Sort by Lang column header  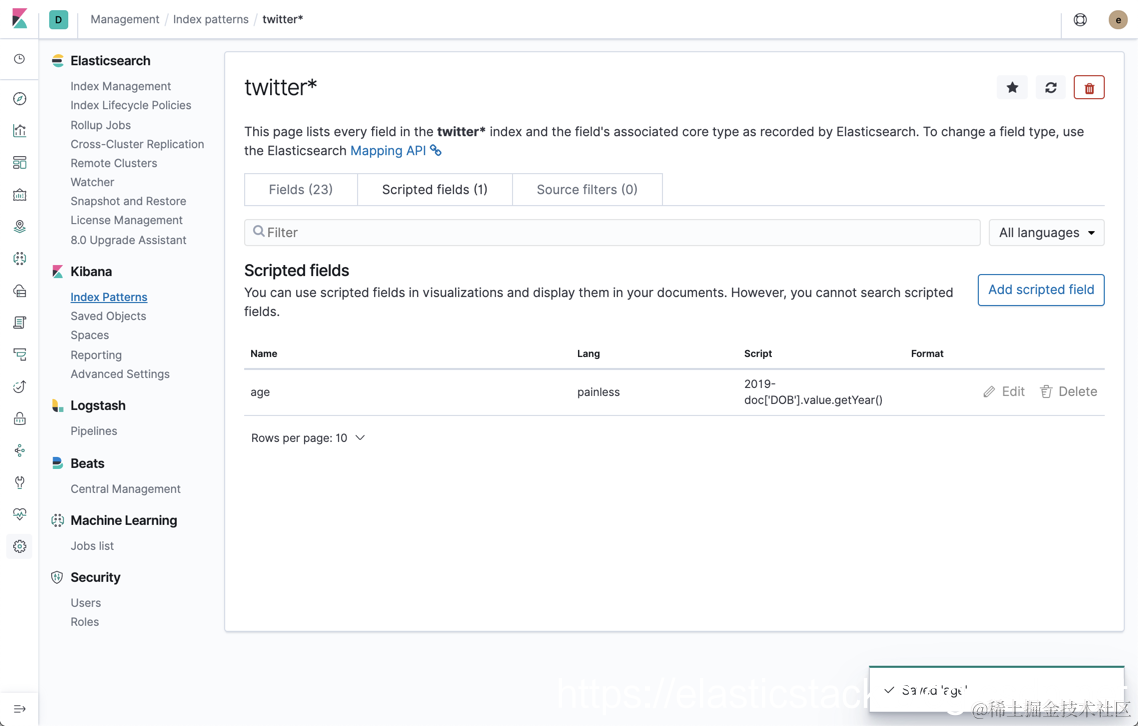(588, 354)
